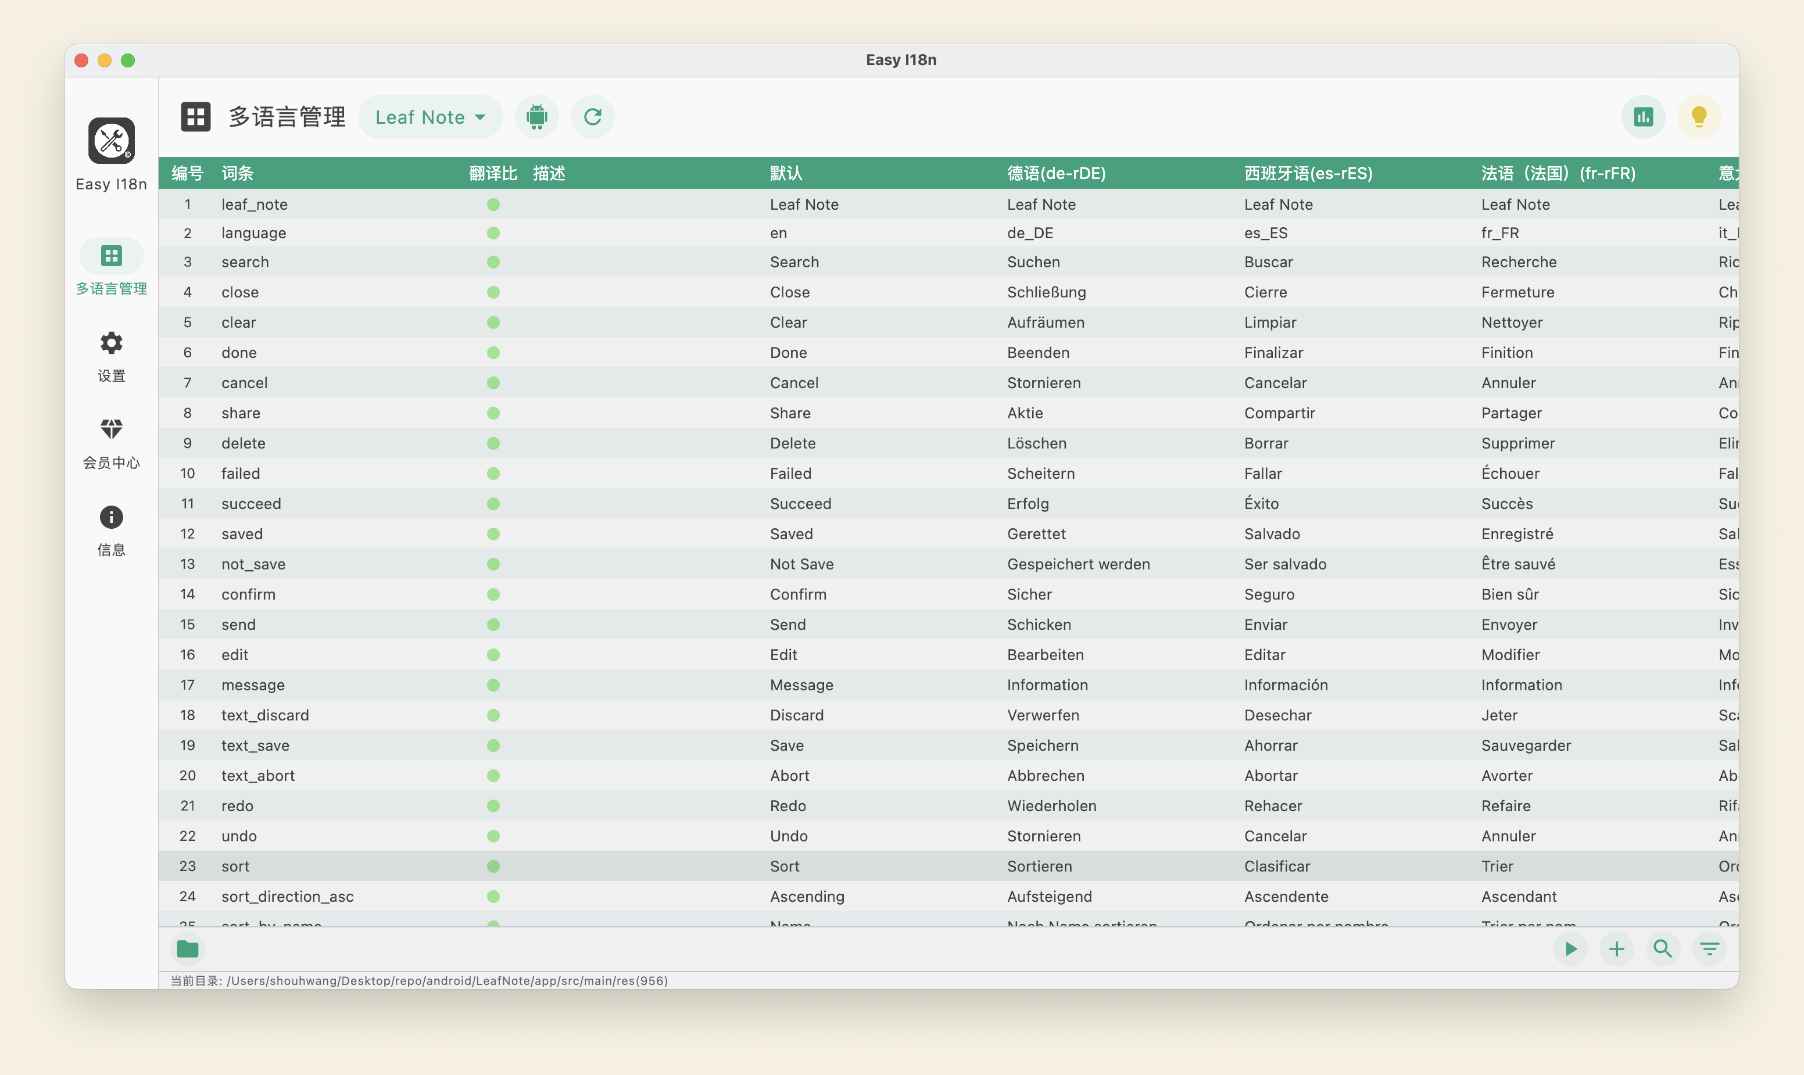Click green status dot for 'search' row
This screenshot has width=1804, height=1075.
tap(493, 262)
